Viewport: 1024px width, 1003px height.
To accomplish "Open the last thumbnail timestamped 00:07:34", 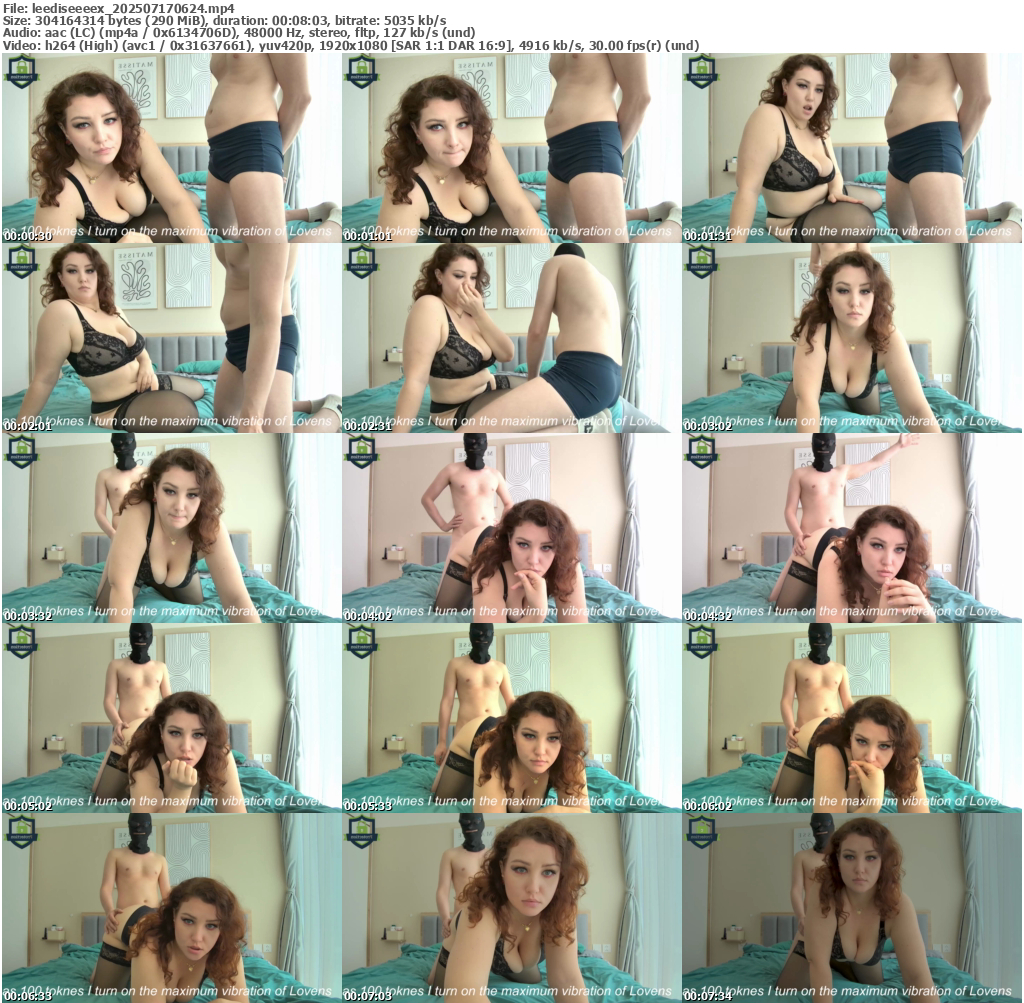I will (x=851, y=907).
